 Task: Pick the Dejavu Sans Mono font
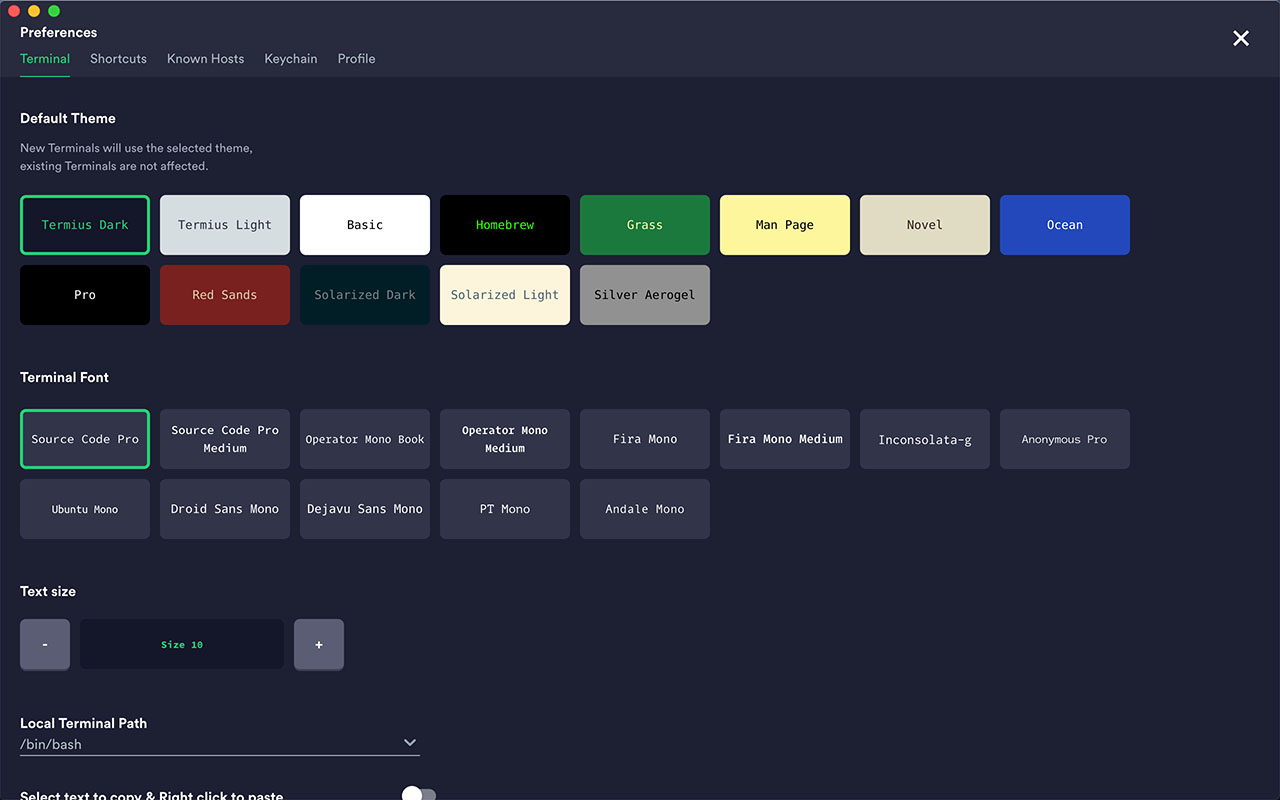(365, 509)
